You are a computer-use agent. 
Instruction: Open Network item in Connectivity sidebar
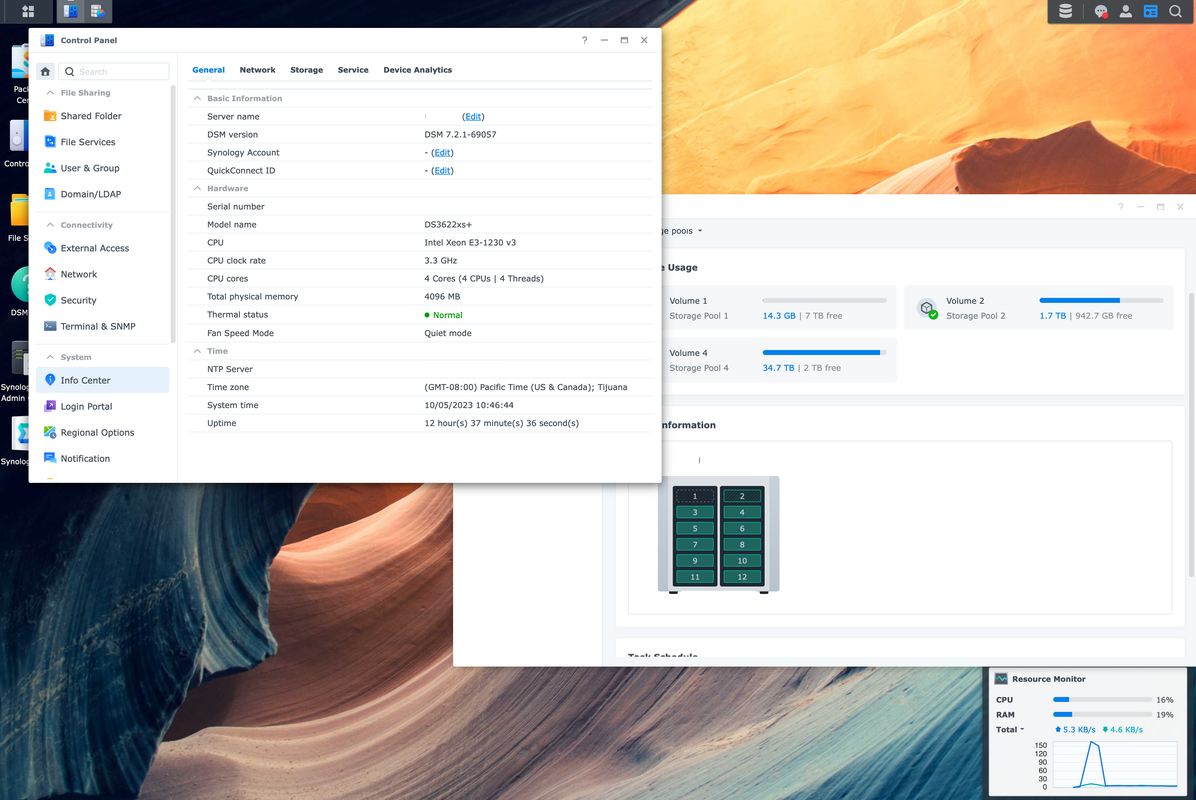point(103,274)
